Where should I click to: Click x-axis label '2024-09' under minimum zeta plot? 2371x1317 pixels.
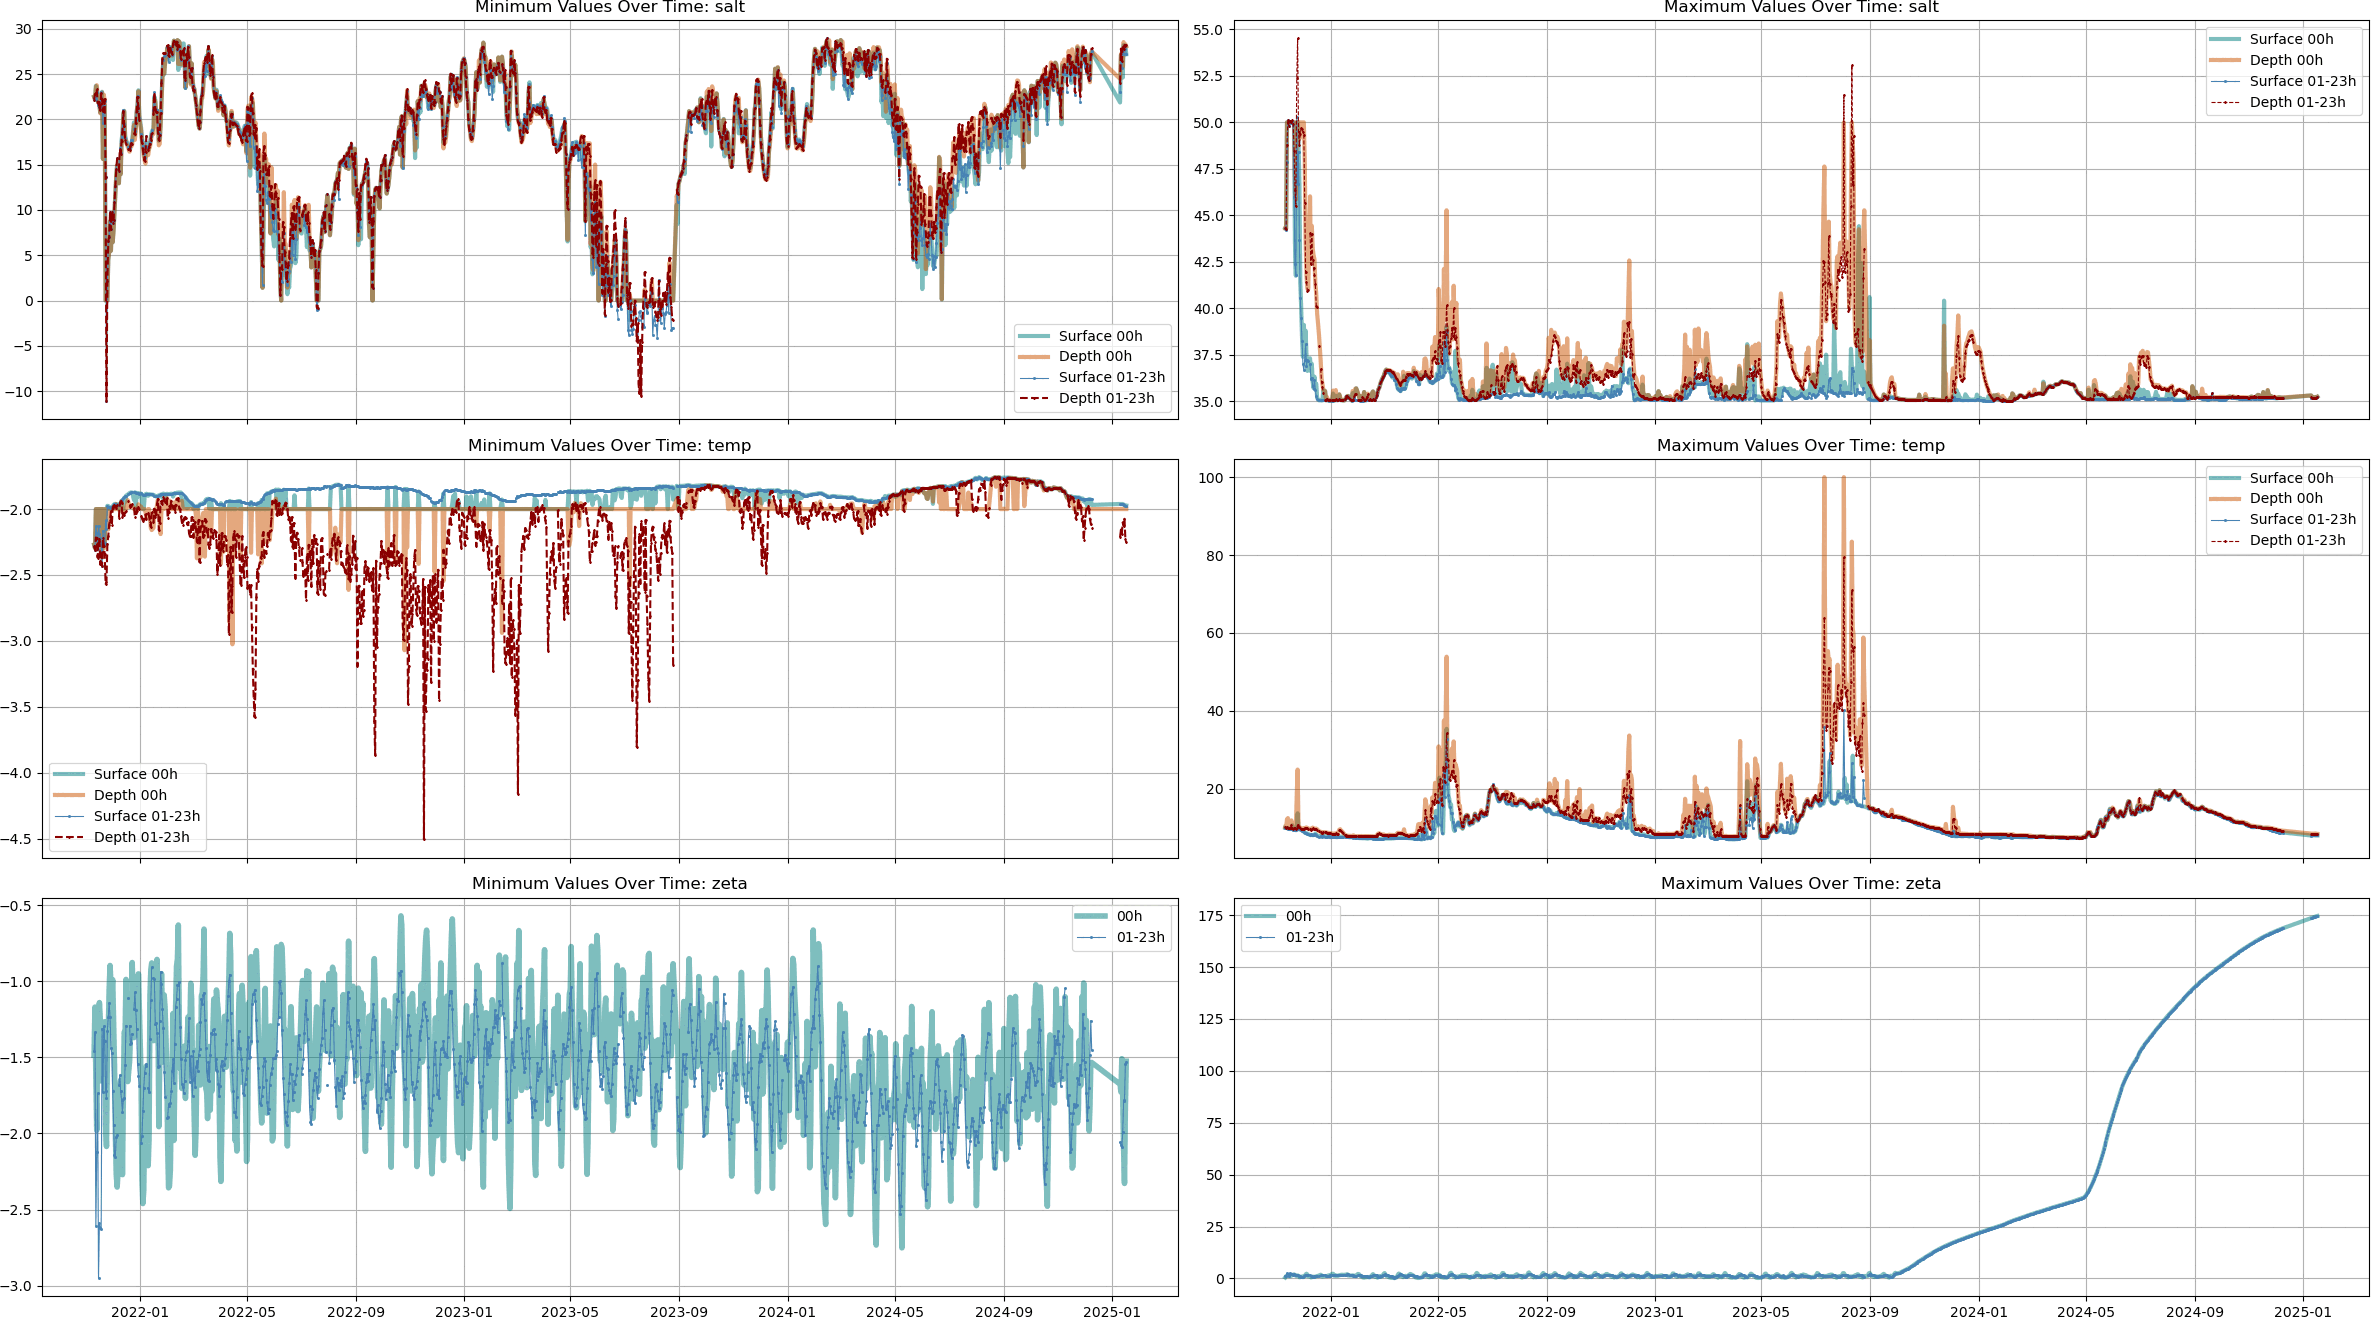[x=1004, y=1312]
